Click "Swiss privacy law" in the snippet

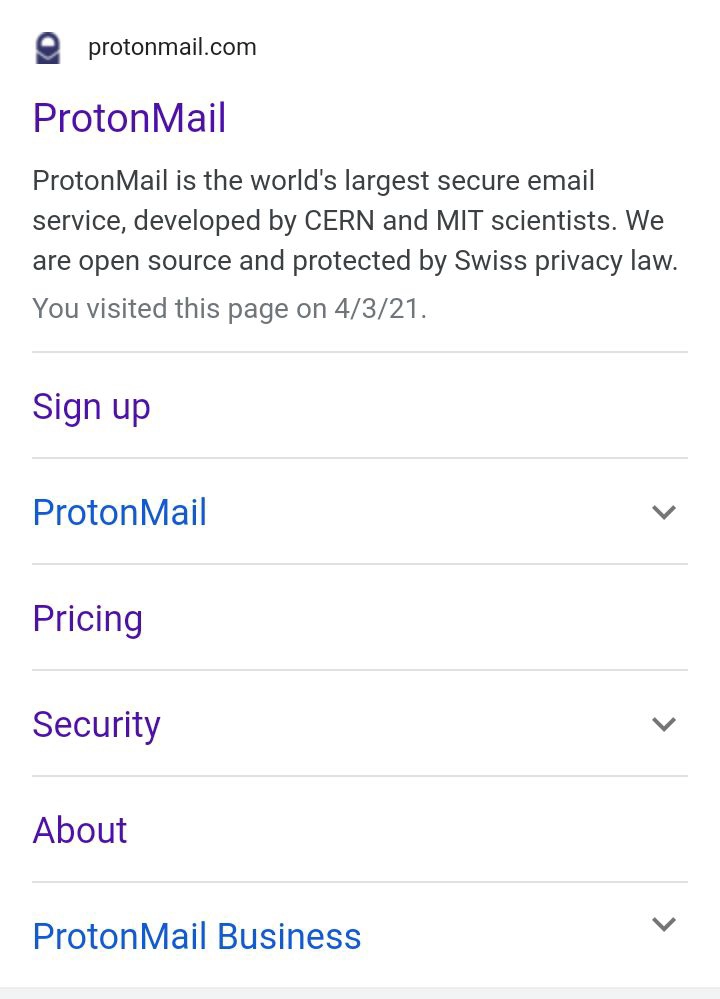(565, 261)
